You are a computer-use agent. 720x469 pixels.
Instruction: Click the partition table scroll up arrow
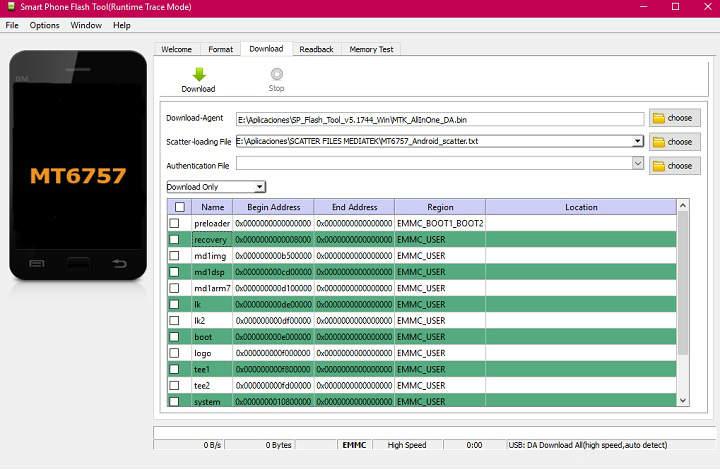[683, 205]
